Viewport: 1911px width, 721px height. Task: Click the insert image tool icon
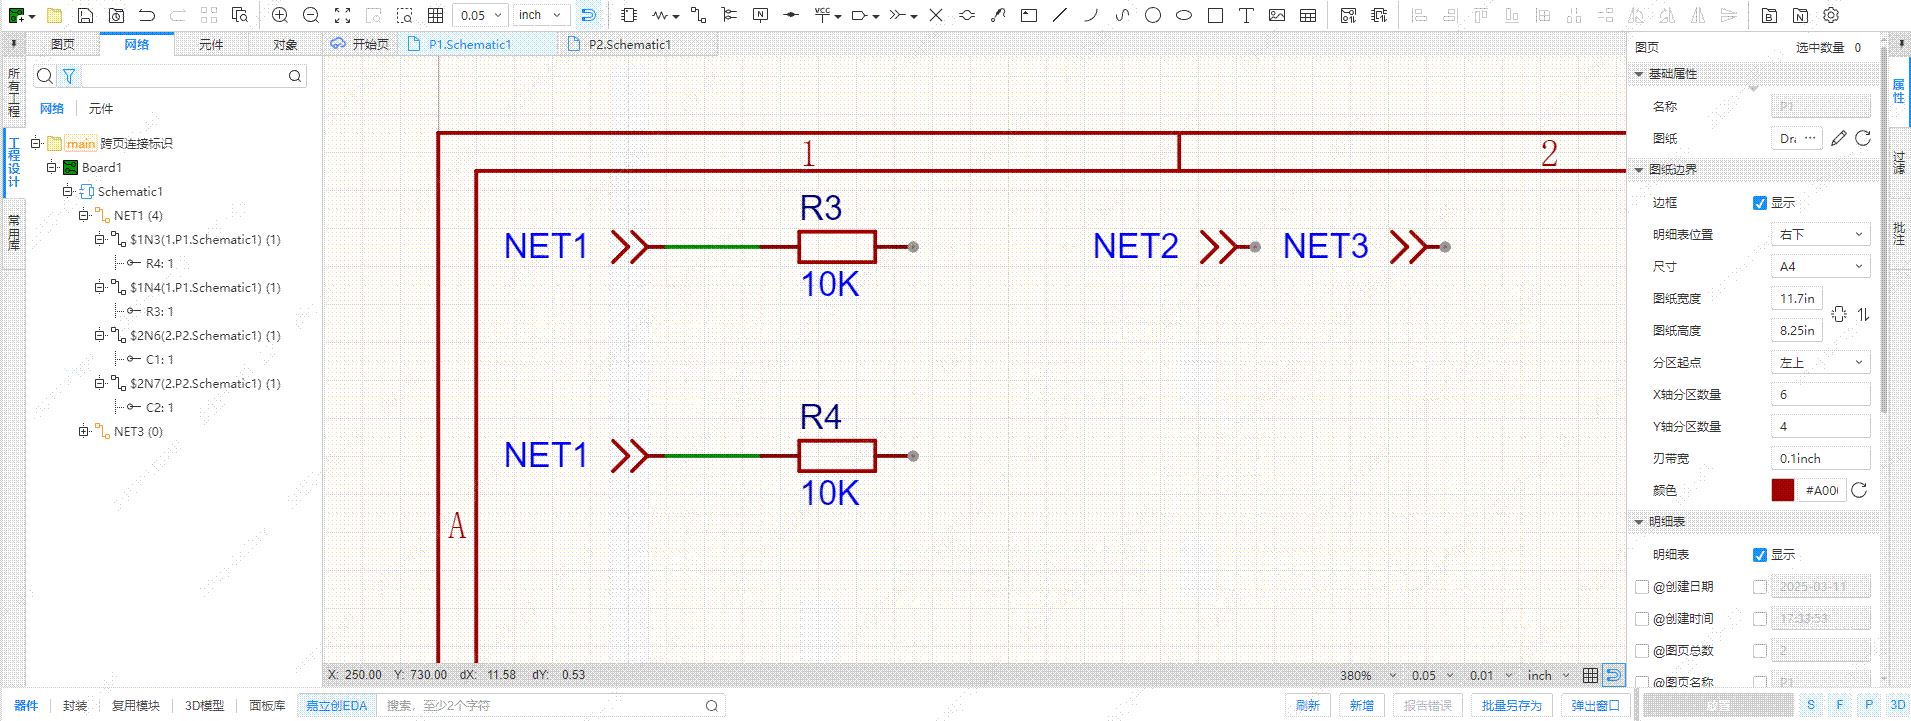point(1277,15)
